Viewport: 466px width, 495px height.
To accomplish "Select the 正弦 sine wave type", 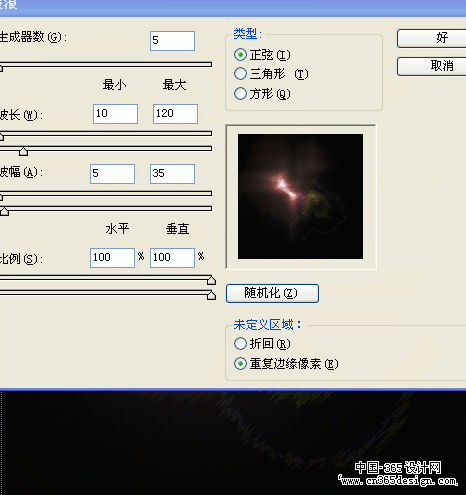I will click(x=240, y=55).
